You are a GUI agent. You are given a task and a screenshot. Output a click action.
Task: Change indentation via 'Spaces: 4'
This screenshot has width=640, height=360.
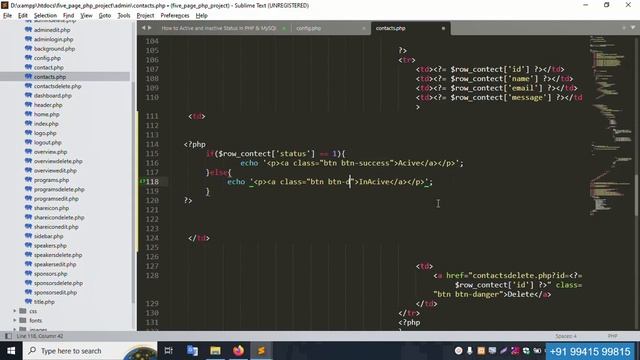coord(566,336)
